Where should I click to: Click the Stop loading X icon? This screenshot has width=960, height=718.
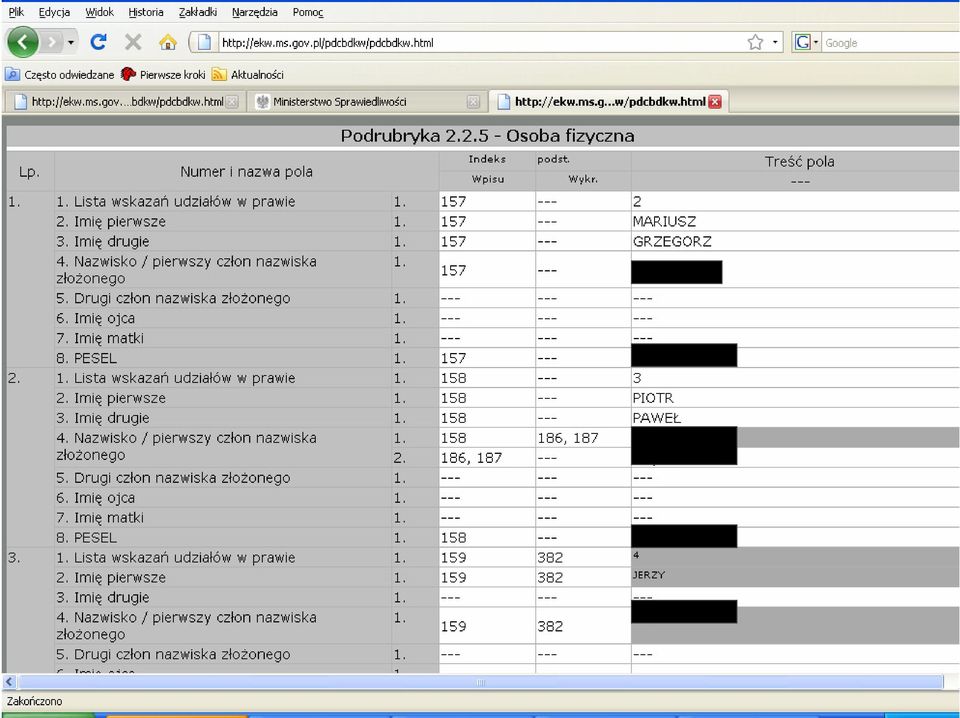pos(133,42)
